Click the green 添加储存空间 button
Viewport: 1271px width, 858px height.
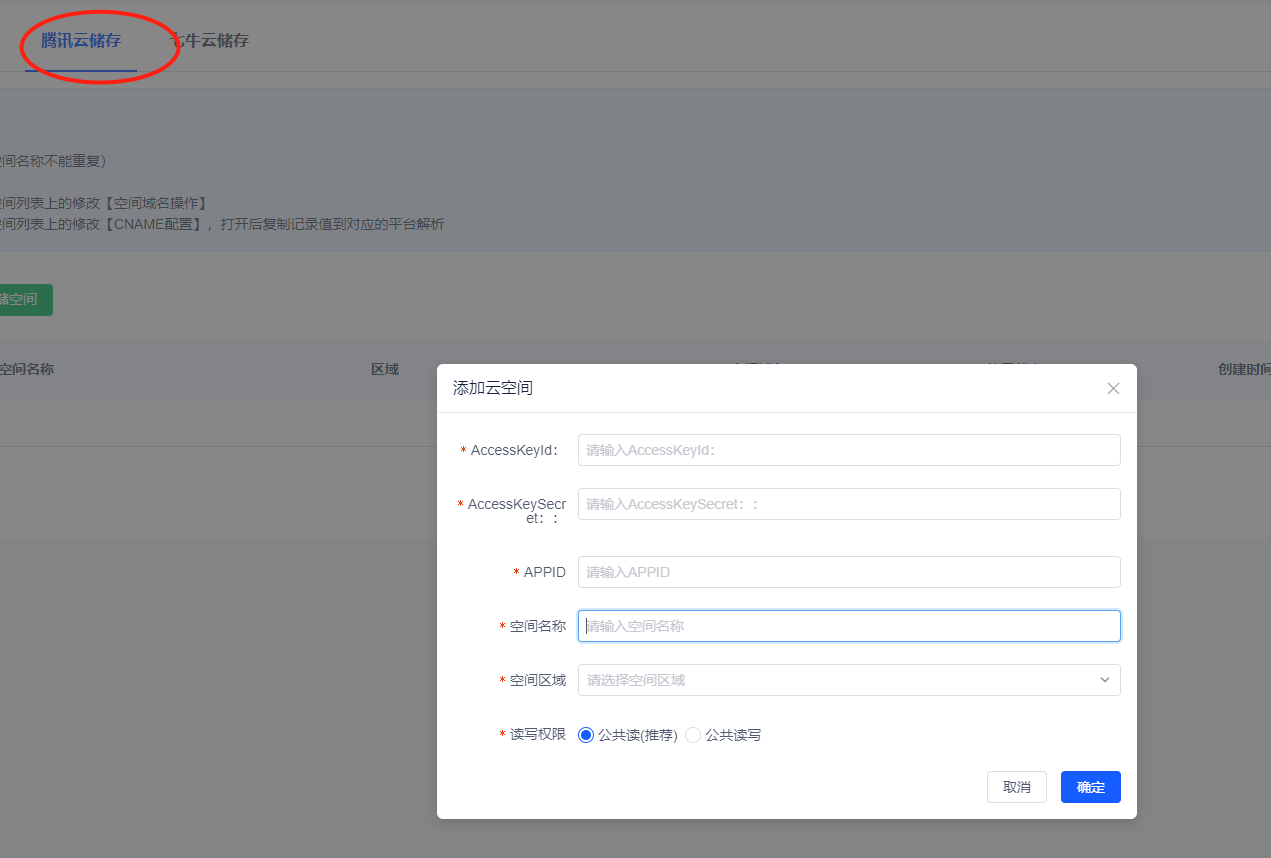coord(24,299)
